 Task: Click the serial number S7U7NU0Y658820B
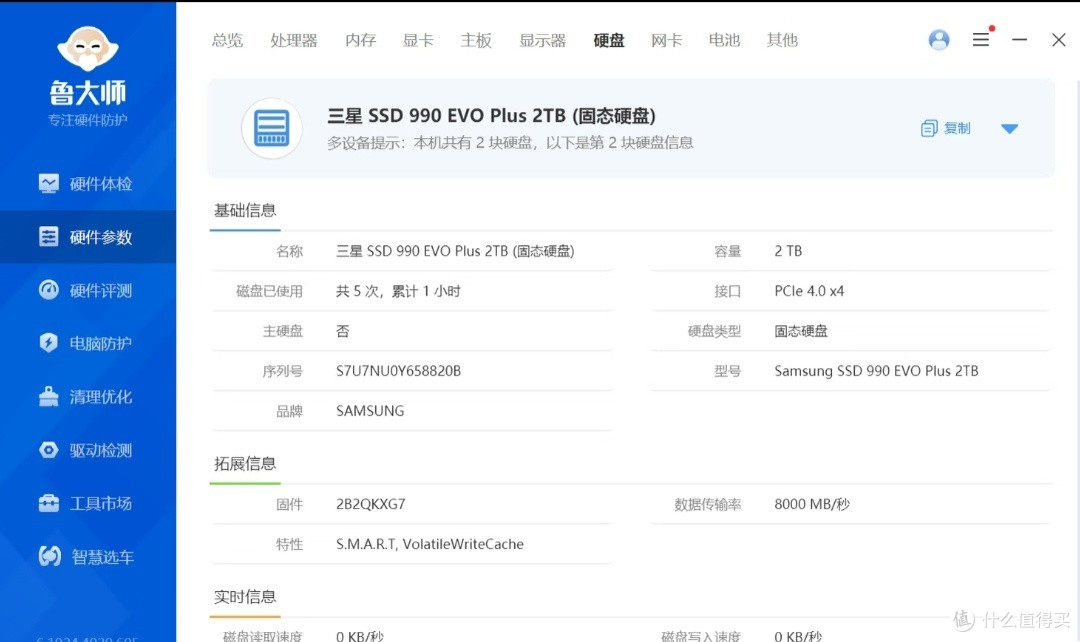coord(398,371)
